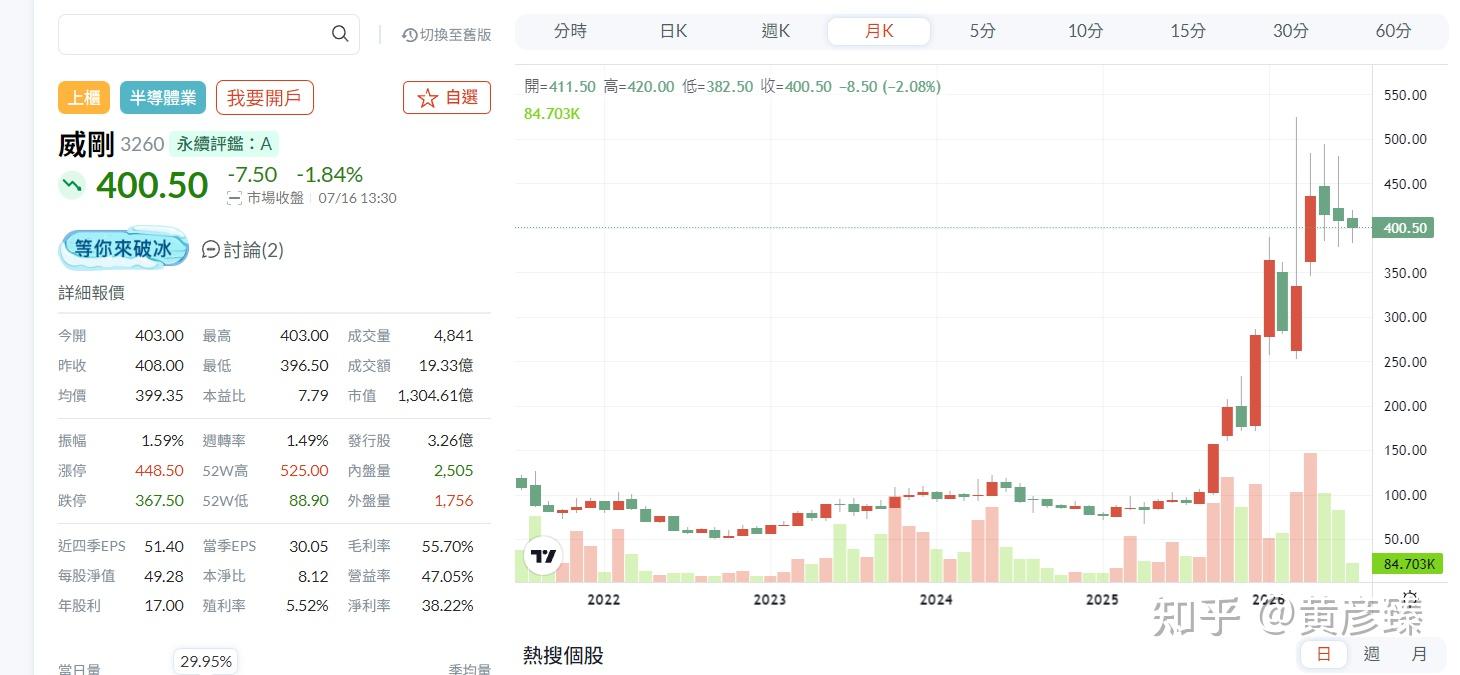Click 成交額 value 19.33億
This screenshot has width=1460, height=675.
(446, 366)
